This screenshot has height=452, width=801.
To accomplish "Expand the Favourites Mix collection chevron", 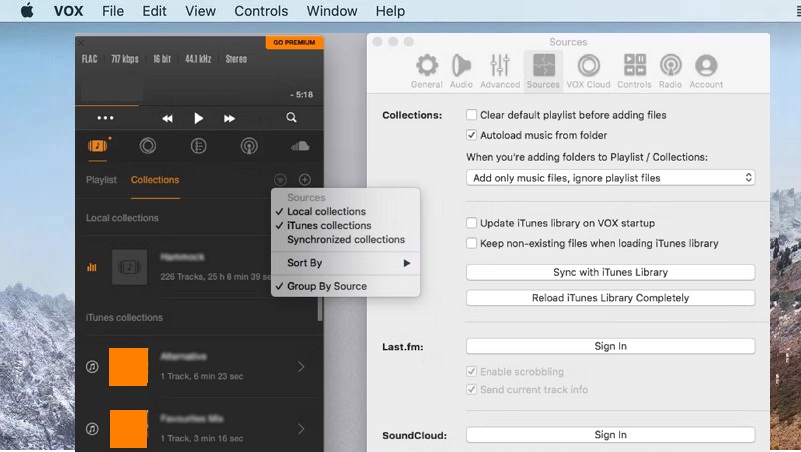I will click(301, 429).
